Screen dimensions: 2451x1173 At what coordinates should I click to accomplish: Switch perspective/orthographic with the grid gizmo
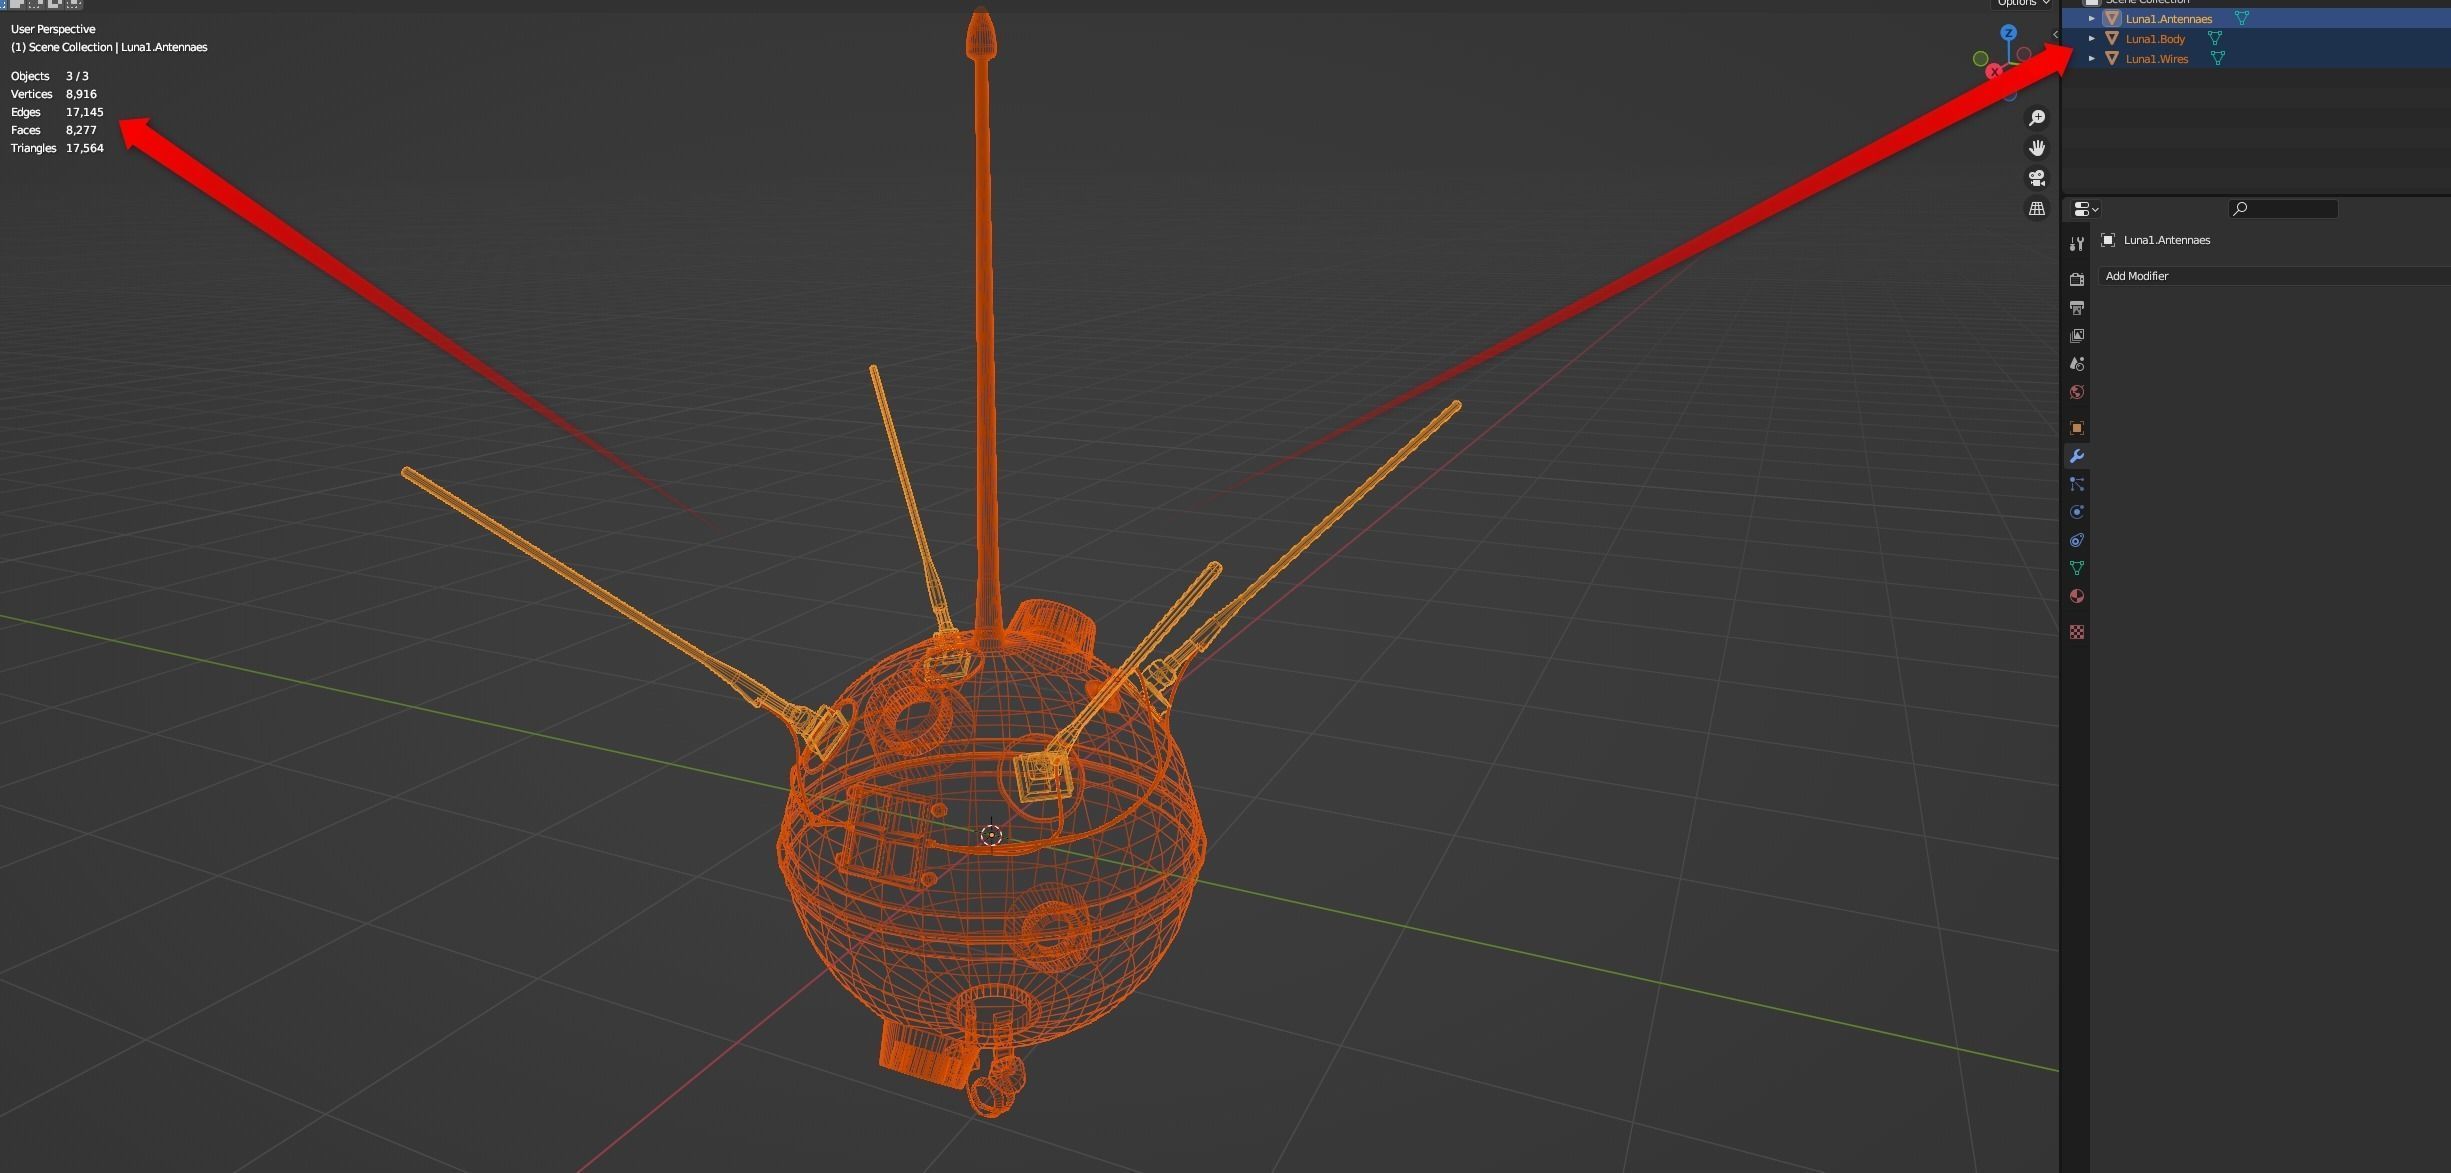click(2037, 208)
